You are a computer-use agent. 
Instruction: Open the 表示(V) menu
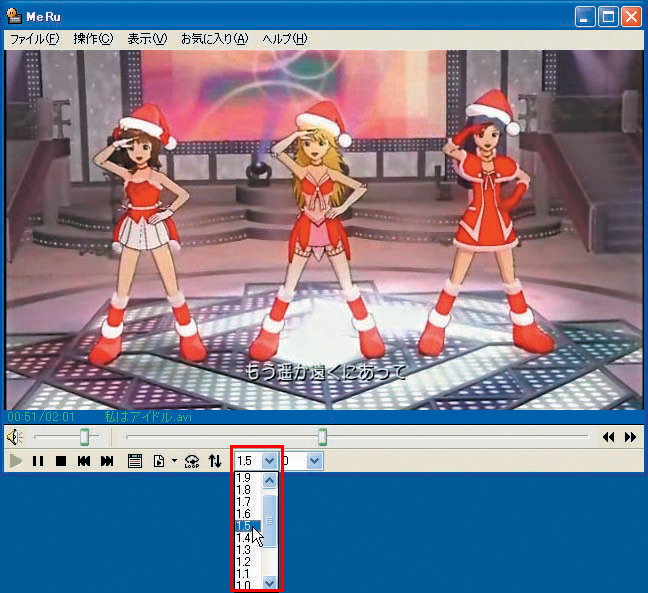pos(147,39)
